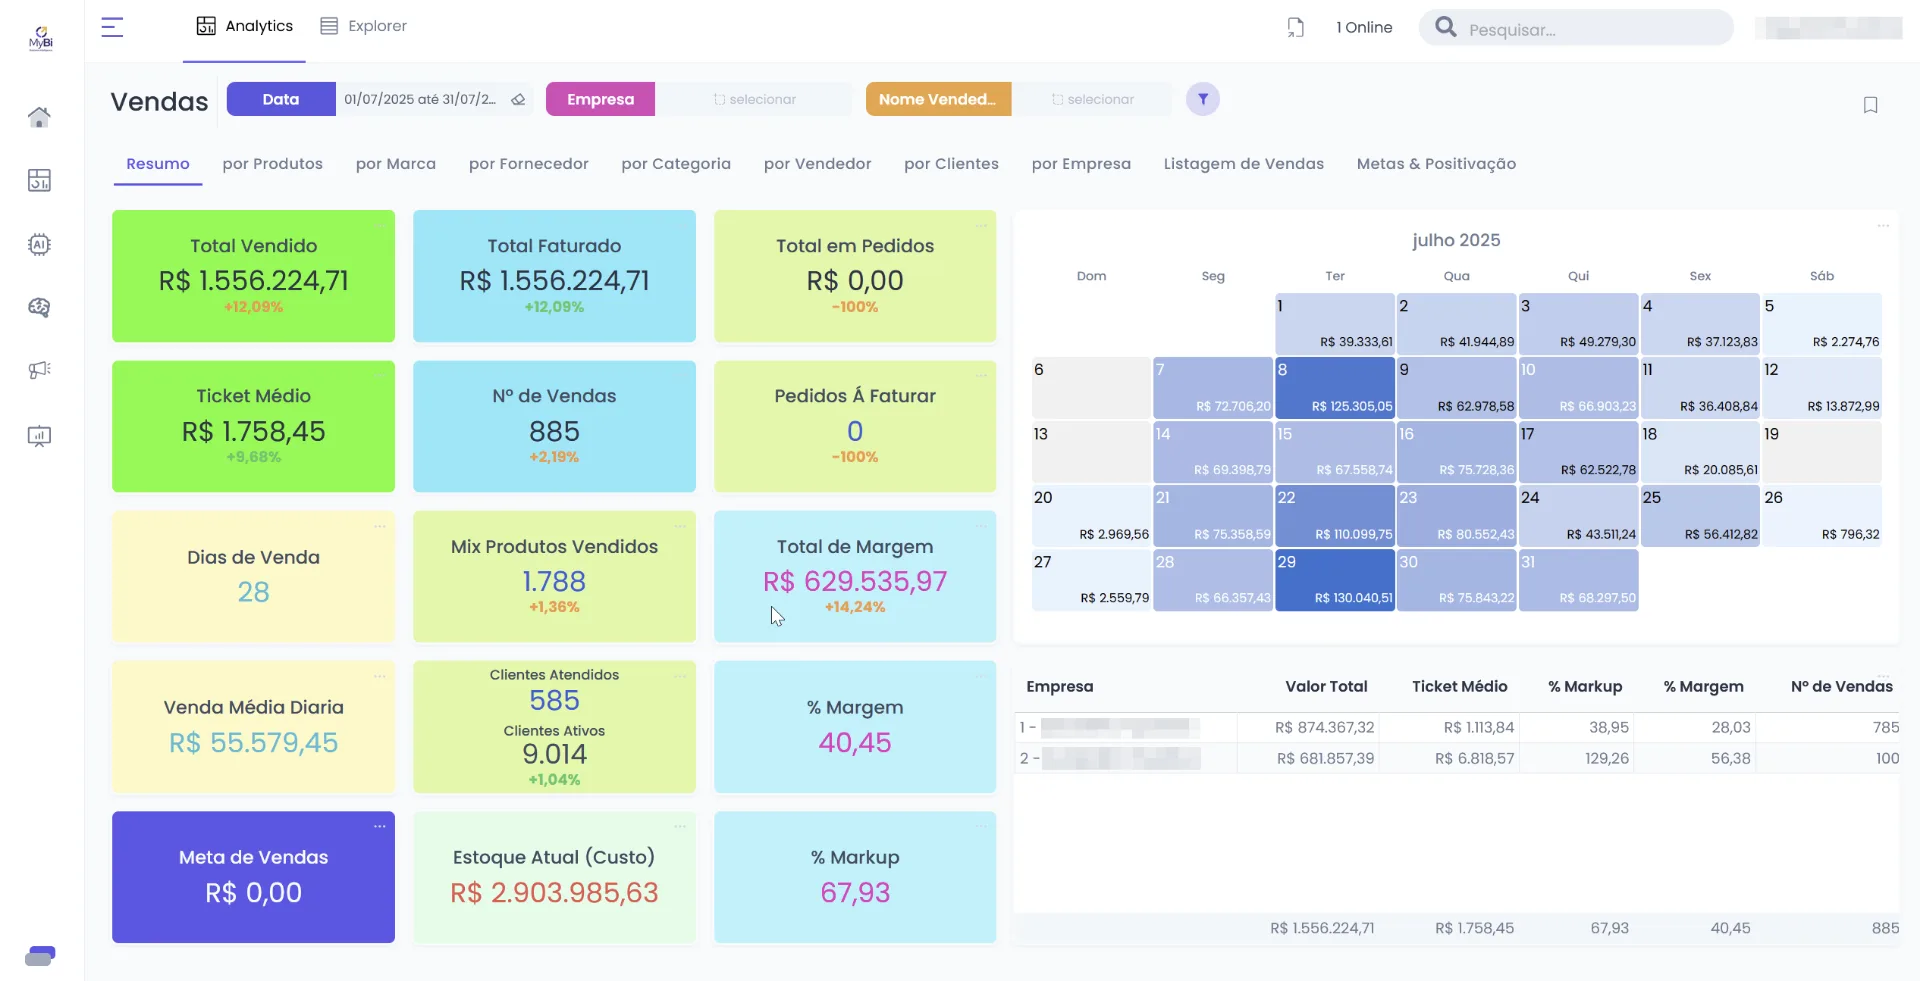The image size is (1920, 981).
Task: Select the AI assistant icon in sidebar
Action: 39,244
